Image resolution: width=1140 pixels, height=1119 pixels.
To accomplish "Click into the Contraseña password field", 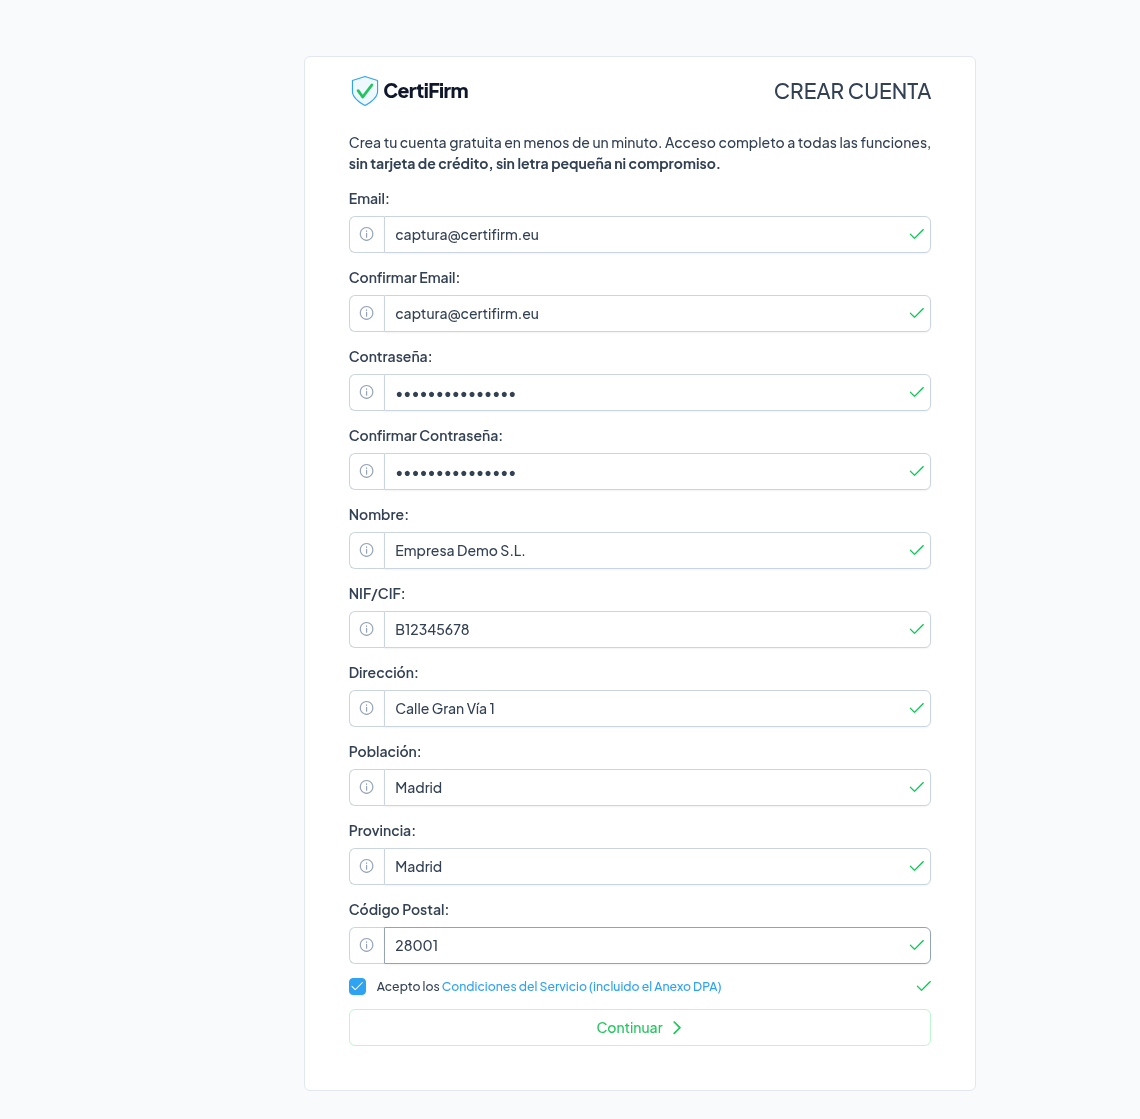I will tap(645, 392).
